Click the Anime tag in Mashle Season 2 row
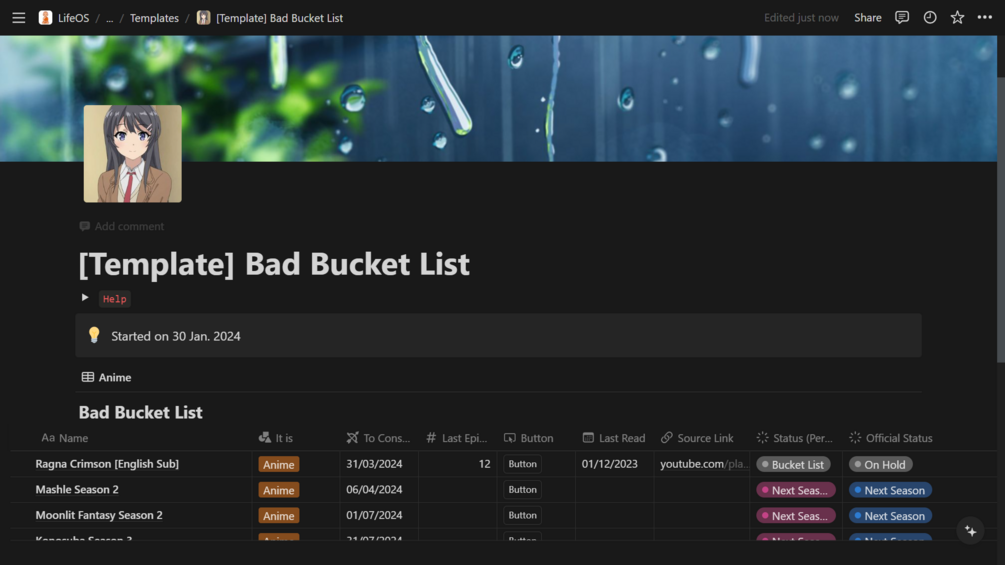The image size is (1005, 565). pos(279,490)
